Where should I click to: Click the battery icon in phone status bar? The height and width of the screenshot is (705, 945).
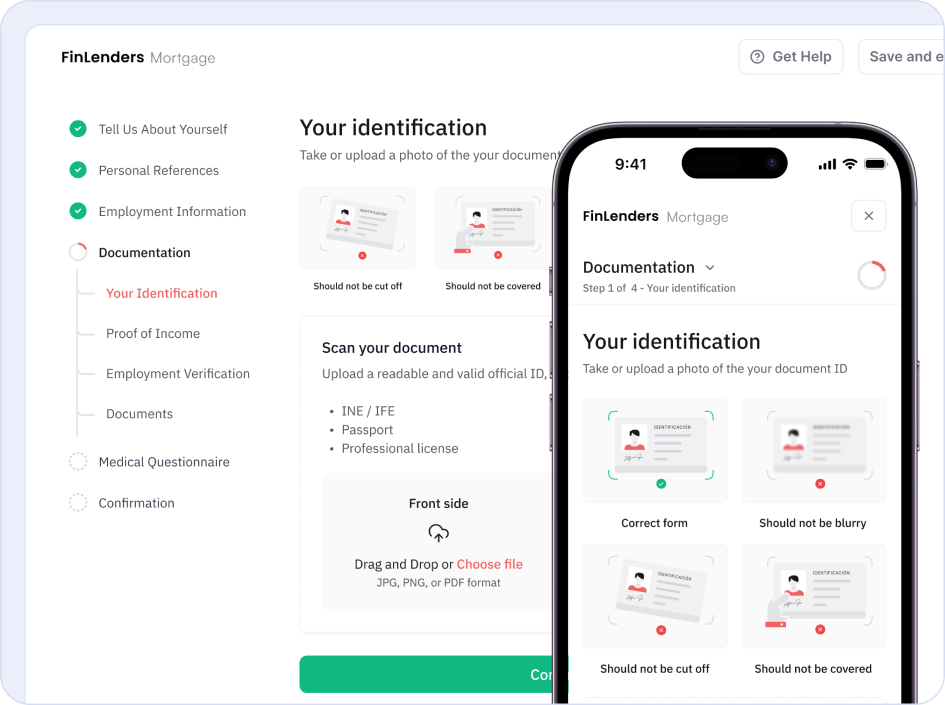877,163
